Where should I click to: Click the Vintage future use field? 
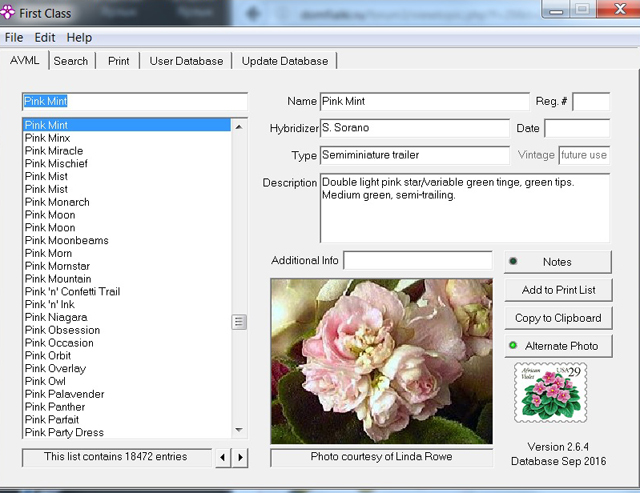coord(584,155)
